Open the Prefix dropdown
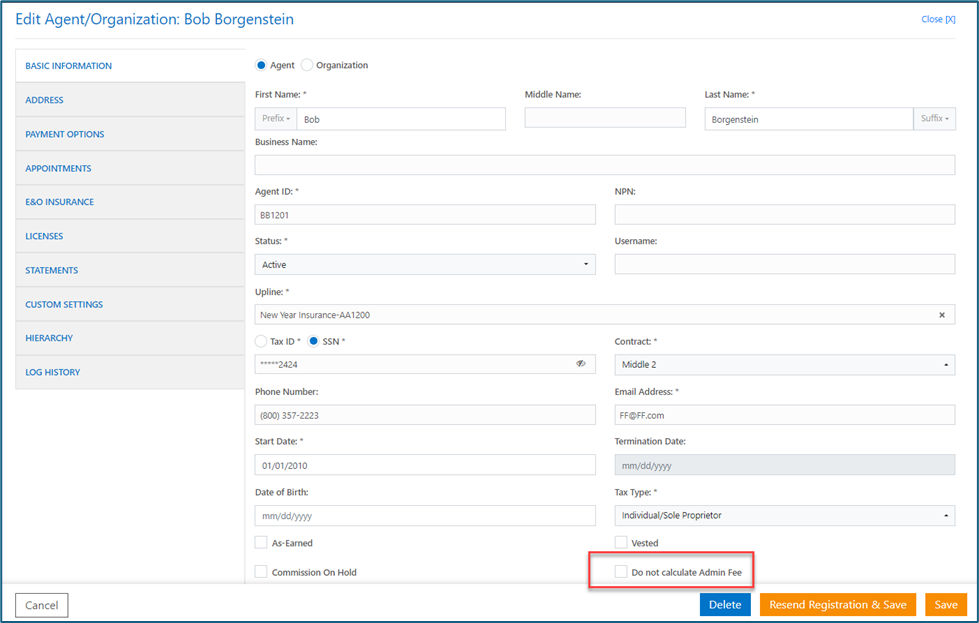This screenshot has height=623, width=979. pyautogui.click(x=276, y=119)
